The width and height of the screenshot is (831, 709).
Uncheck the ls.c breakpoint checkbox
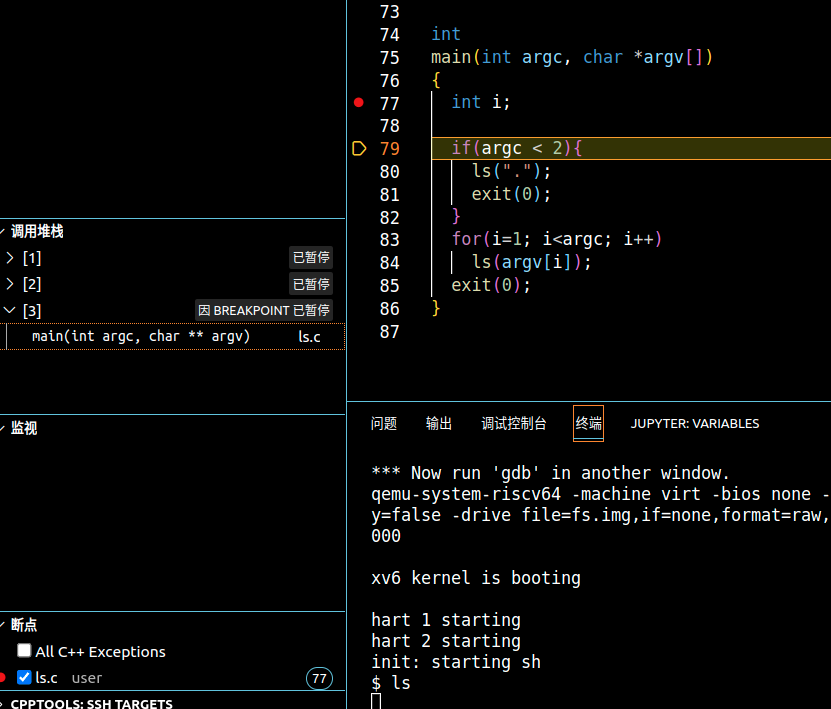pyautogui.click(x=24, y=677)
